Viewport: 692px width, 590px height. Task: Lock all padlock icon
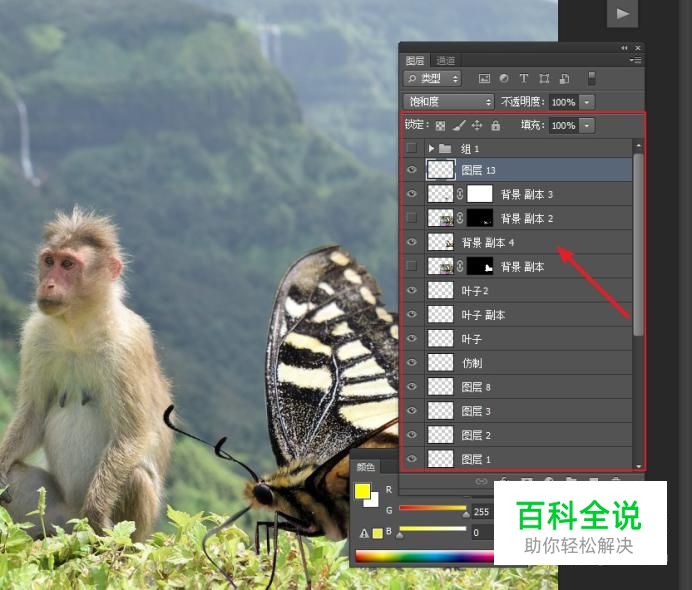pos(496,126)
